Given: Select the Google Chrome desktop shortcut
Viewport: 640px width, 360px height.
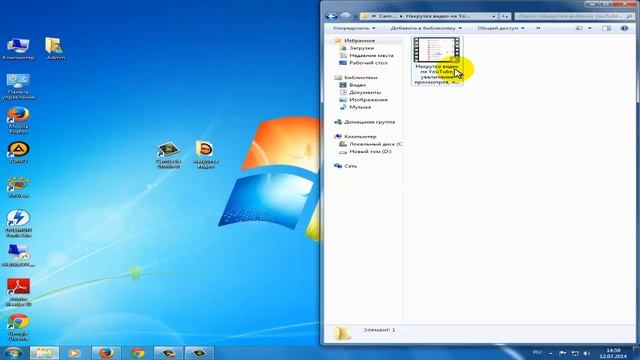Looking at the screenshot, I should click(x=18, y=327).
